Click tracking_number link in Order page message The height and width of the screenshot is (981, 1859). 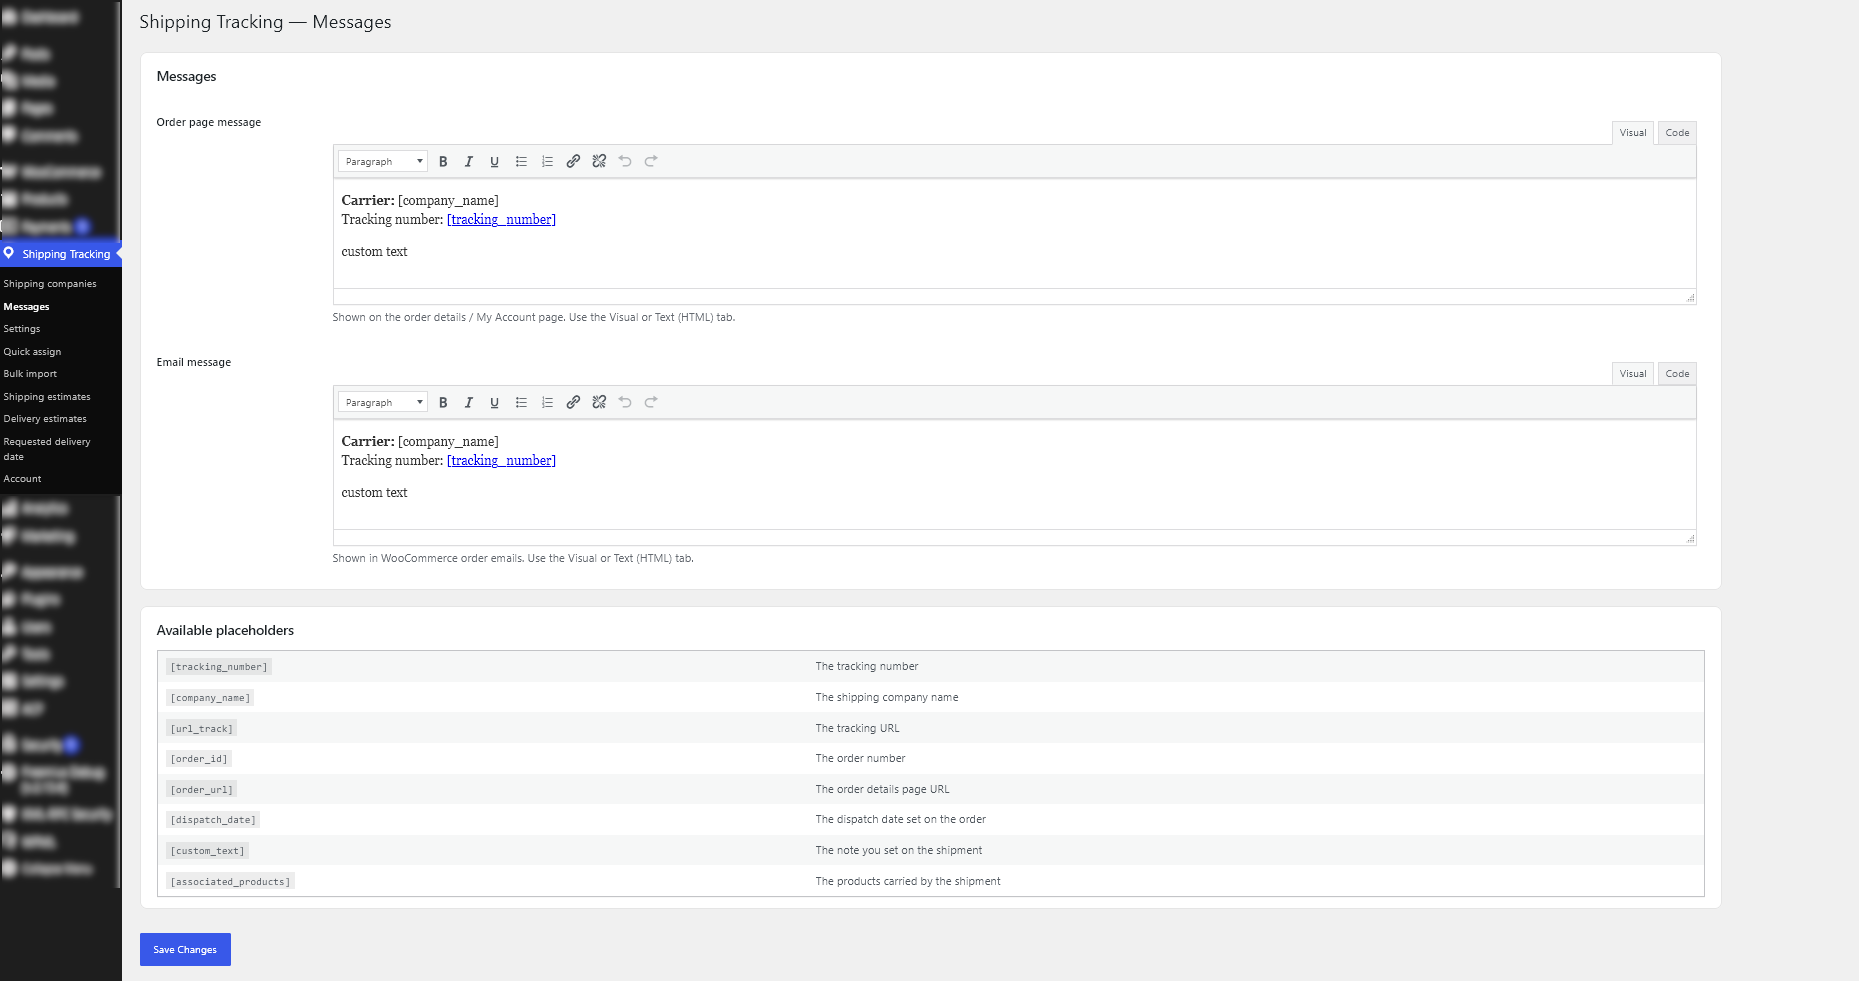(501, 220)
